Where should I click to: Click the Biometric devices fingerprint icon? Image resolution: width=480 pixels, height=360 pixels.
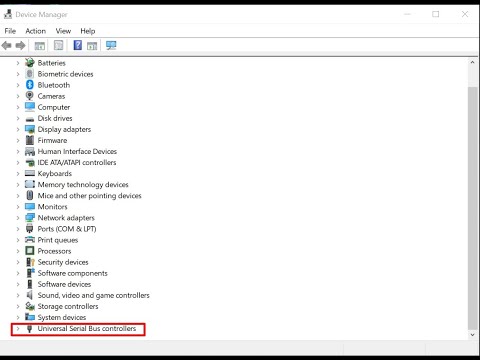point(30,74)
